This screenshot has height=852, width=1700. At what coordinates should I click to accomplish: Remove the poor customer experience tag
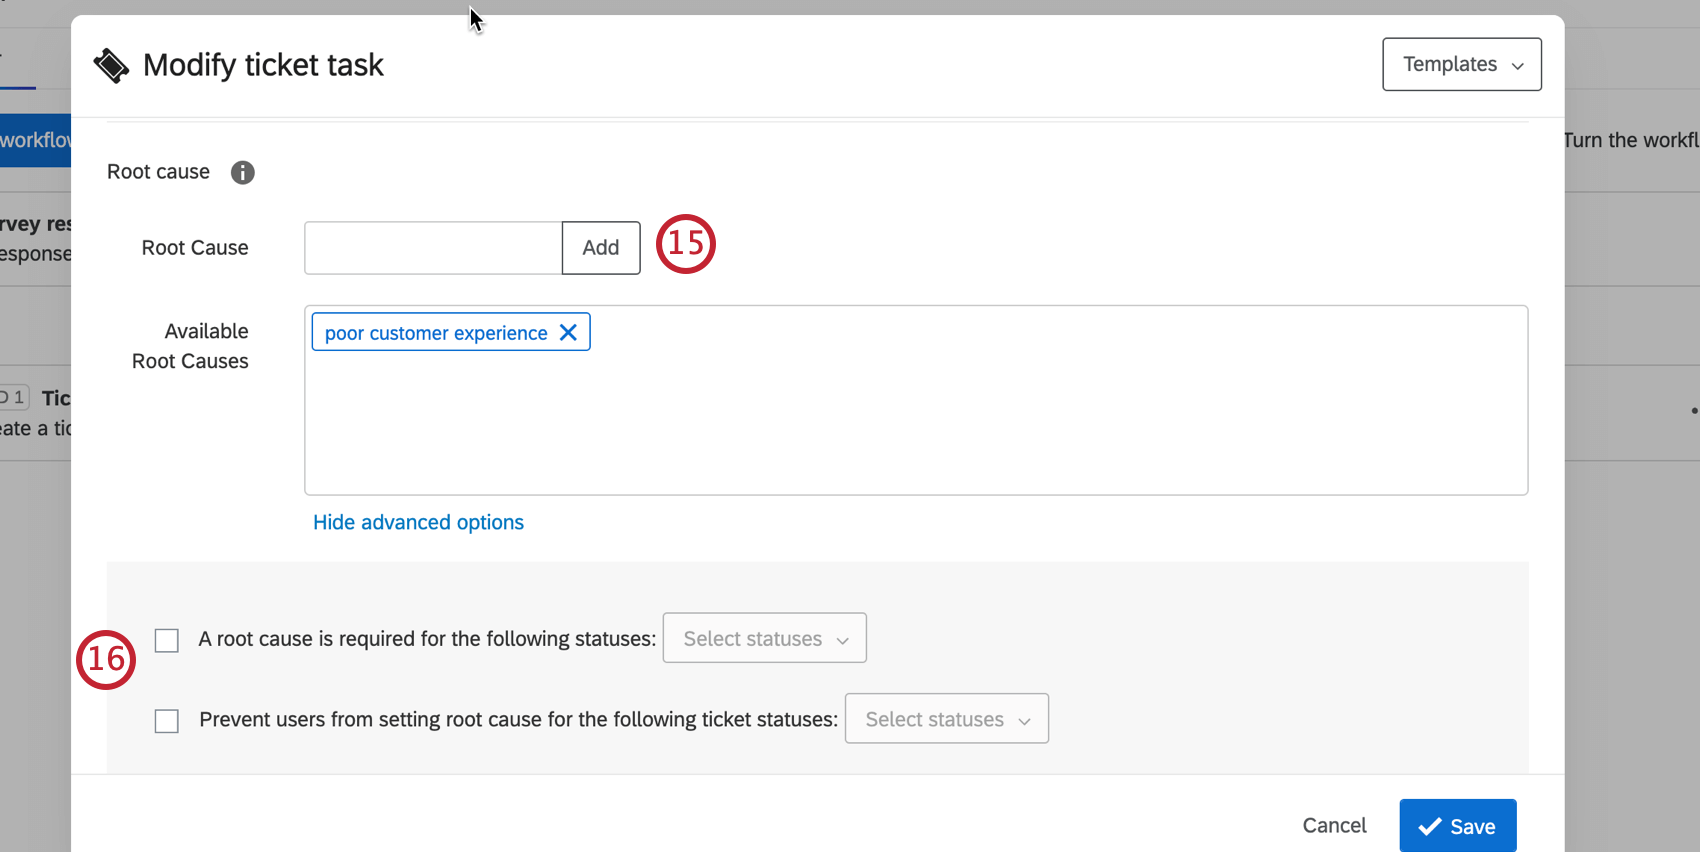pos(568,332)
